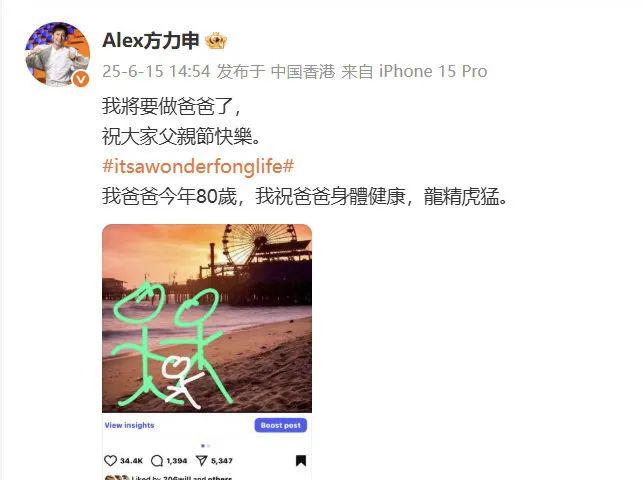
Task: Toggle the bookmark save icon
Action: coord(301,461)
